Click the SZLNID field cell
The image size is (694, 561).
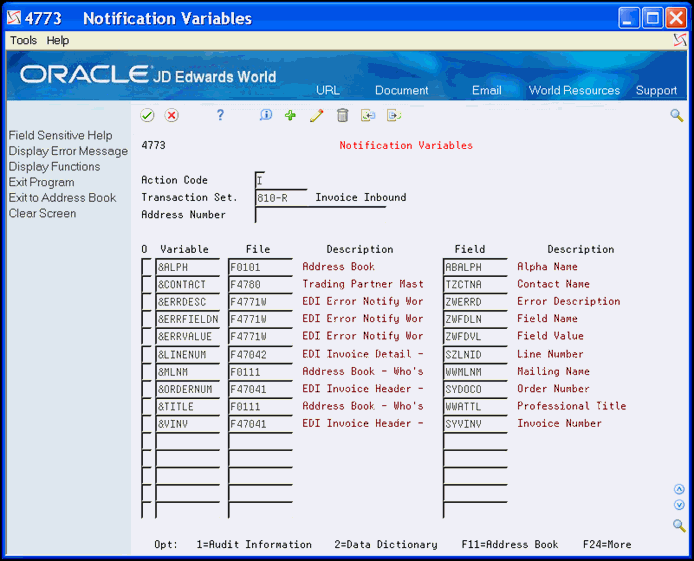click(475, 354)
